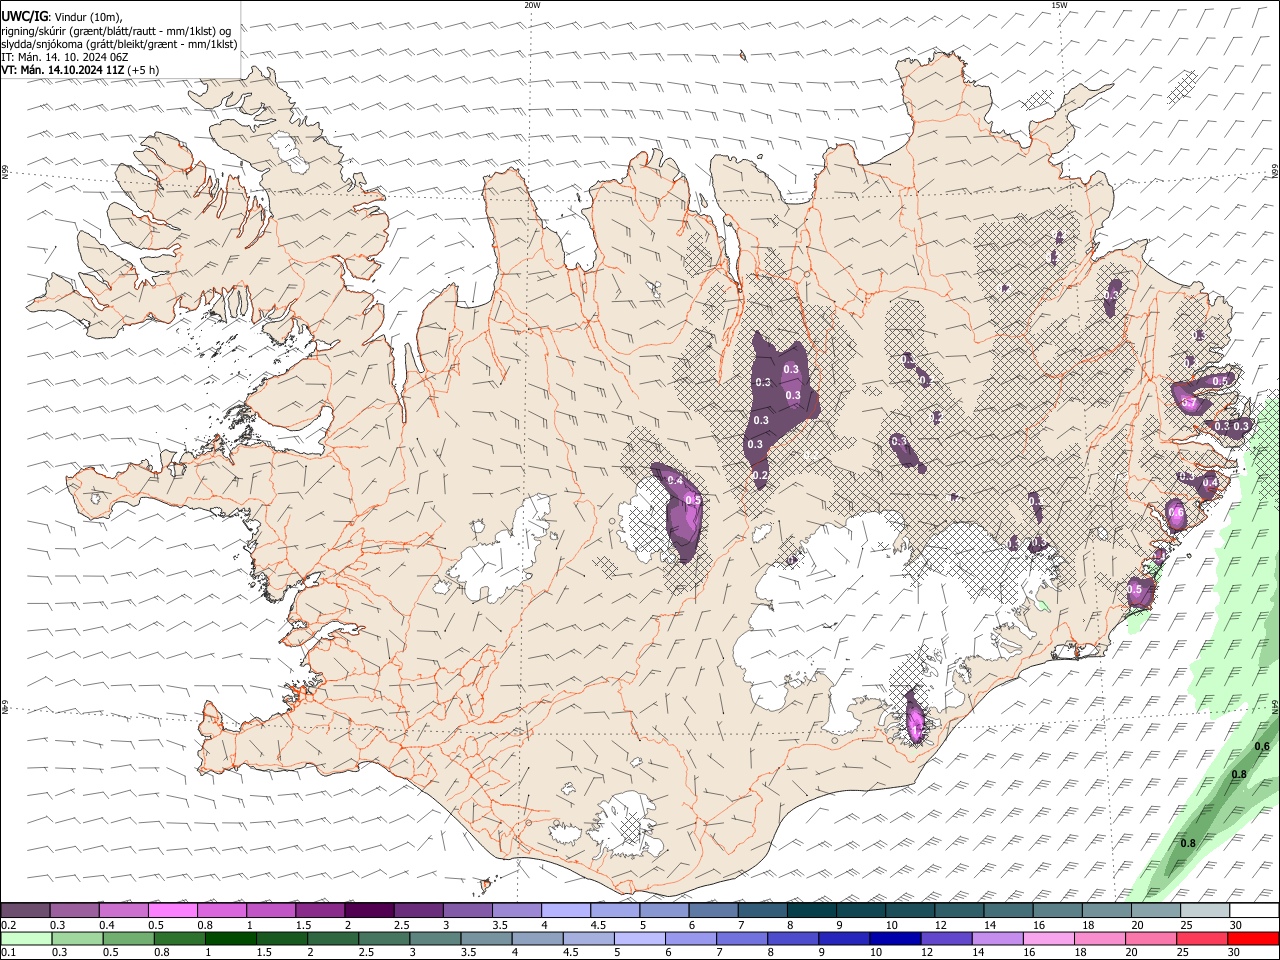Select the dark teal 8 swatch in snow legend
This screenshot has width=1280, height=960.
[812, 910]
